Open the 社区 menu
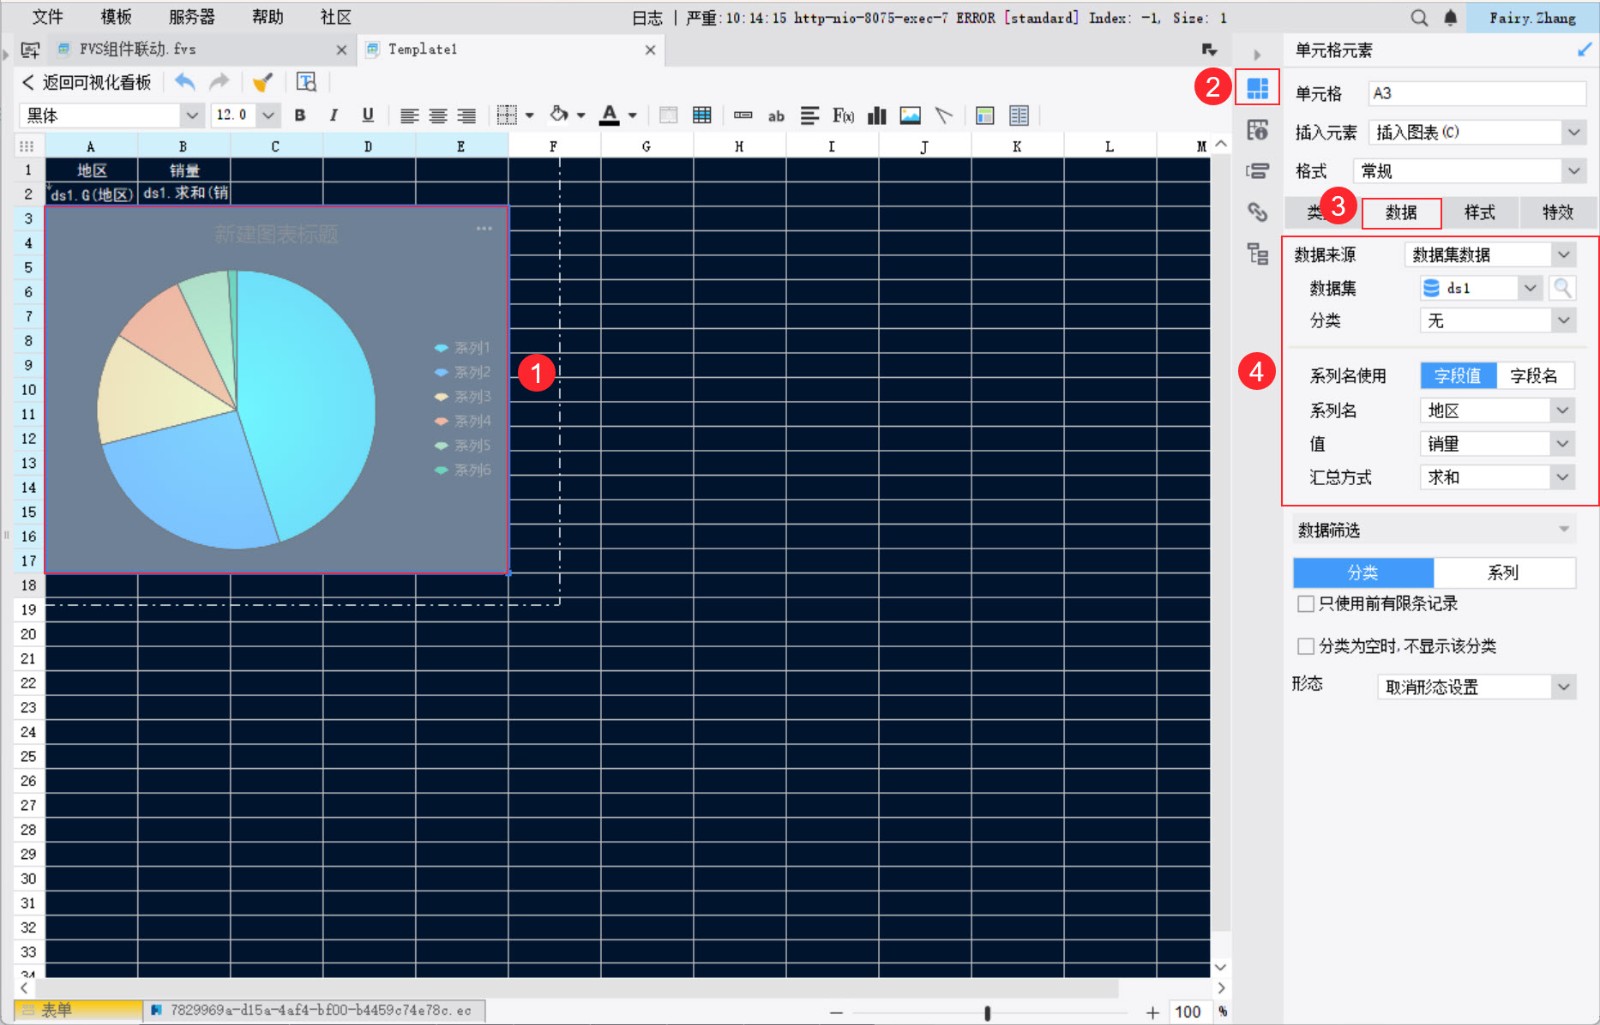This screenshot has width=1600, height=1025. (x=336, y=17)
